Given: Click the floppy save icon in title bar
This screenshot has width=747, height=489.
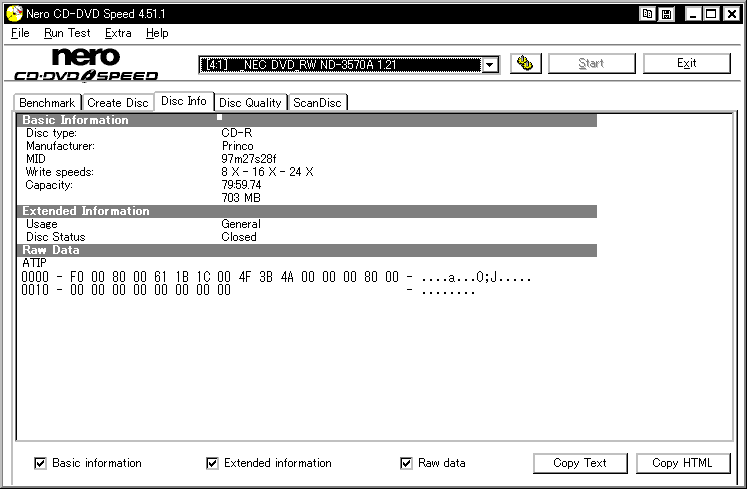Looking at the screenshot, I should tap(666, 14).
